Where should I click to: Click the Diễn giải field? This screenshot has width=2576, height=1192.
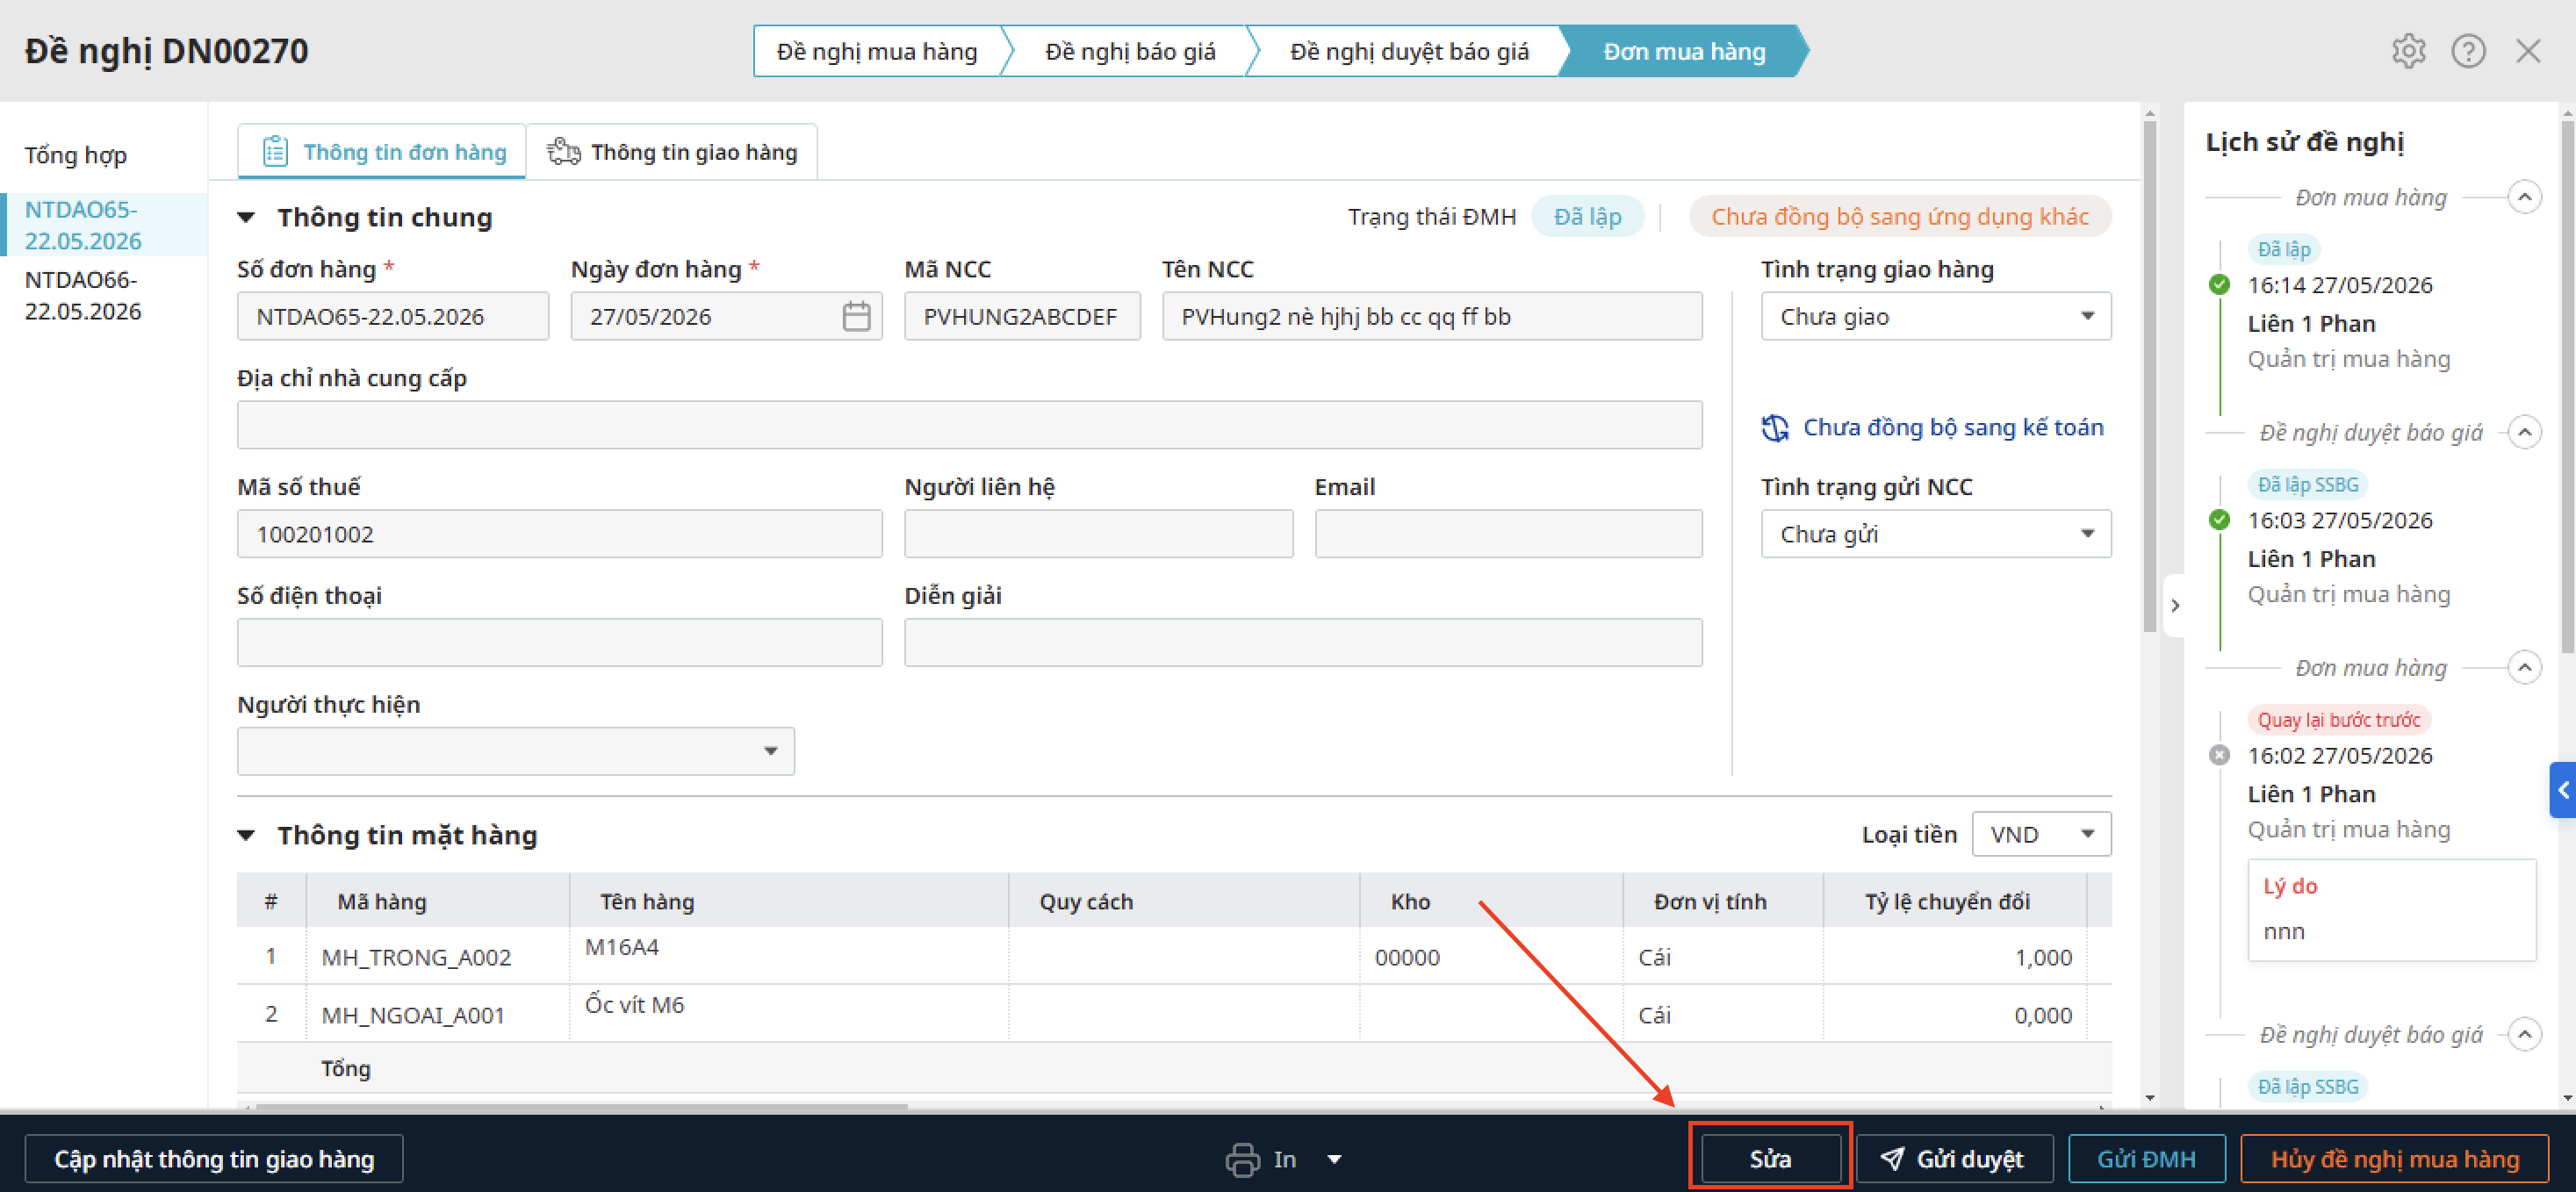pos(1303,642)
